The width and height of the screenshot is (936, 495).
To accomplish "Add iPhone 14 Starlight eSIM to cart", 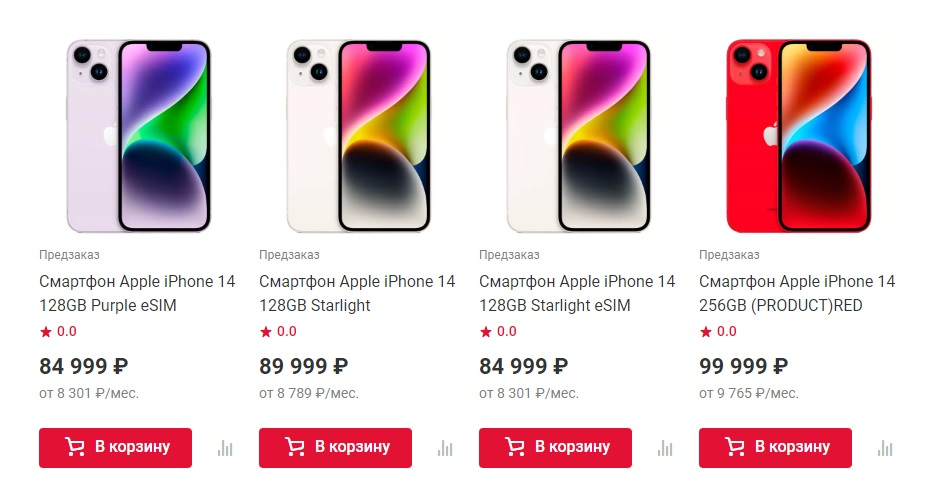I will coord(555,448).
